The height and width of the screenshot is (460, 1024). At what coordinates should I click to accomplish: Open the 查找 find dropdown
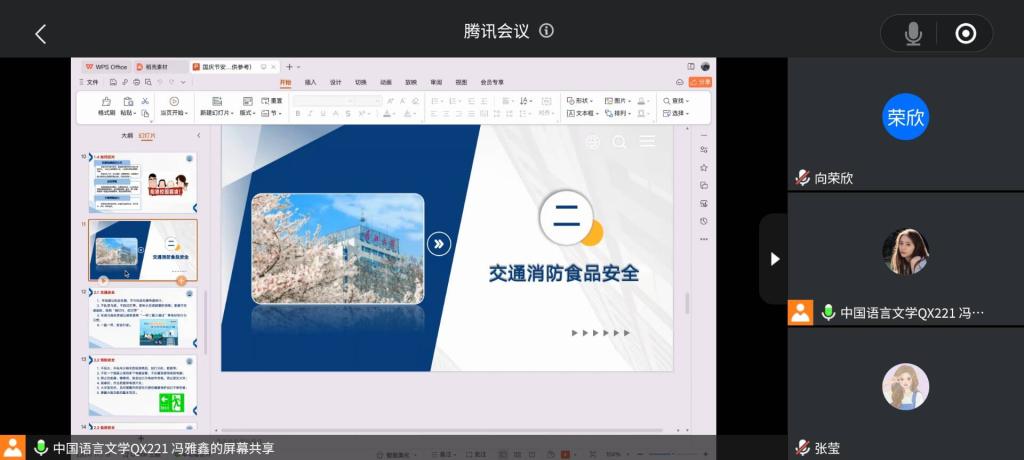(675, 101)
